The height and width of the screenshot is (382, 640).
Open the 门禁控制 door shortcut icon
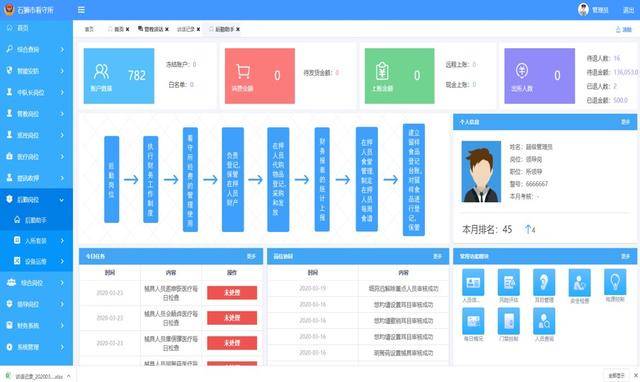(509, 321)
